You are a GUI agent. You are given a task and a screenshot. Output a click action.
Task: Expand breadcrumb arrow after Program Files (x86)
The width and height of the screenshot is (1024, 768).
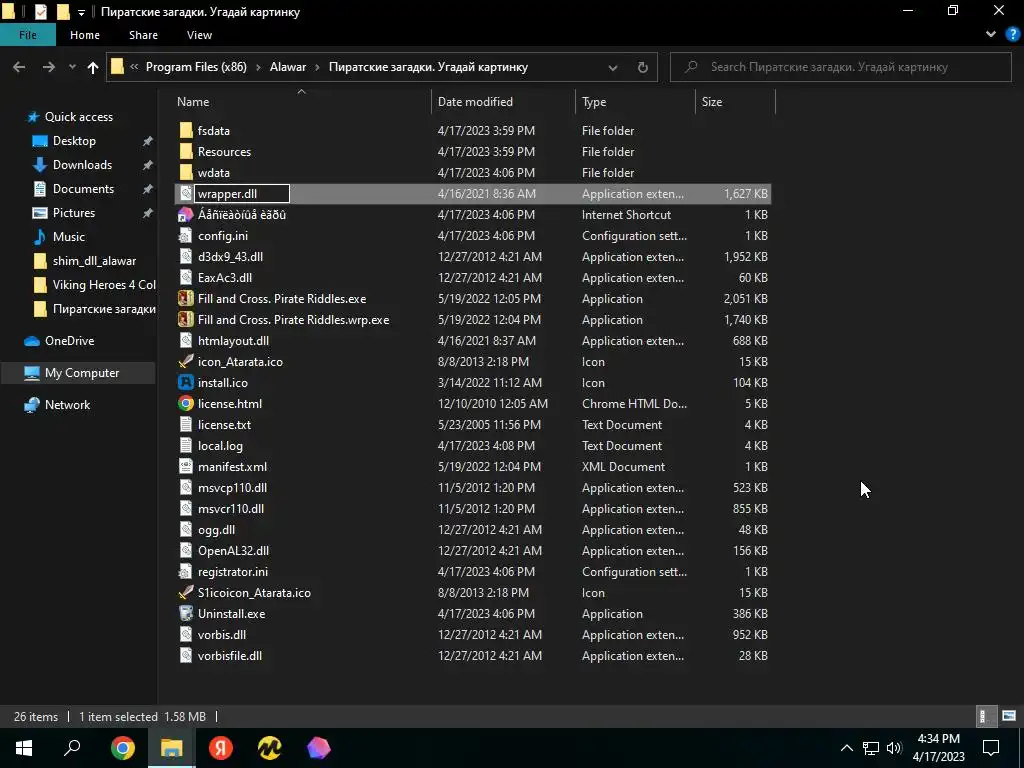259,67
